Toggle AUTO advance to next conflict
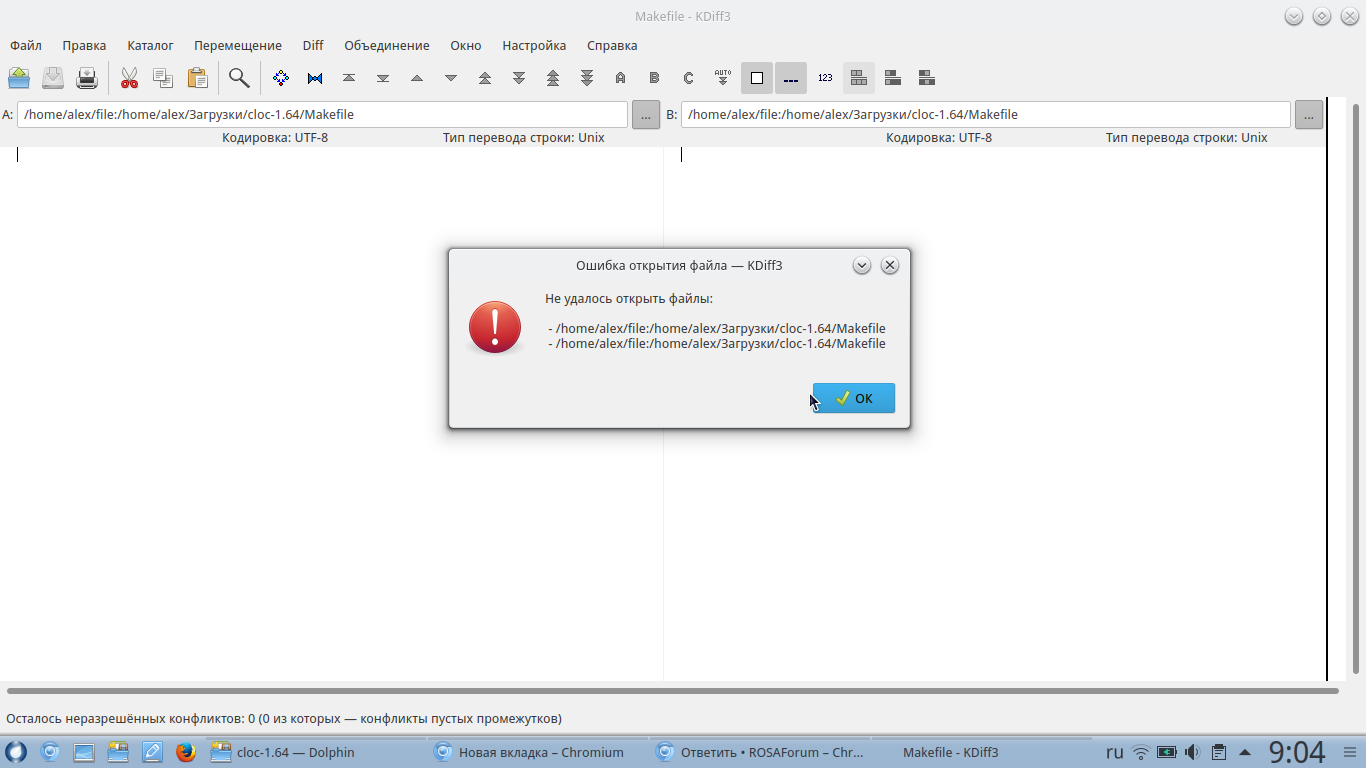1366x768 pixels. (723, 78)
